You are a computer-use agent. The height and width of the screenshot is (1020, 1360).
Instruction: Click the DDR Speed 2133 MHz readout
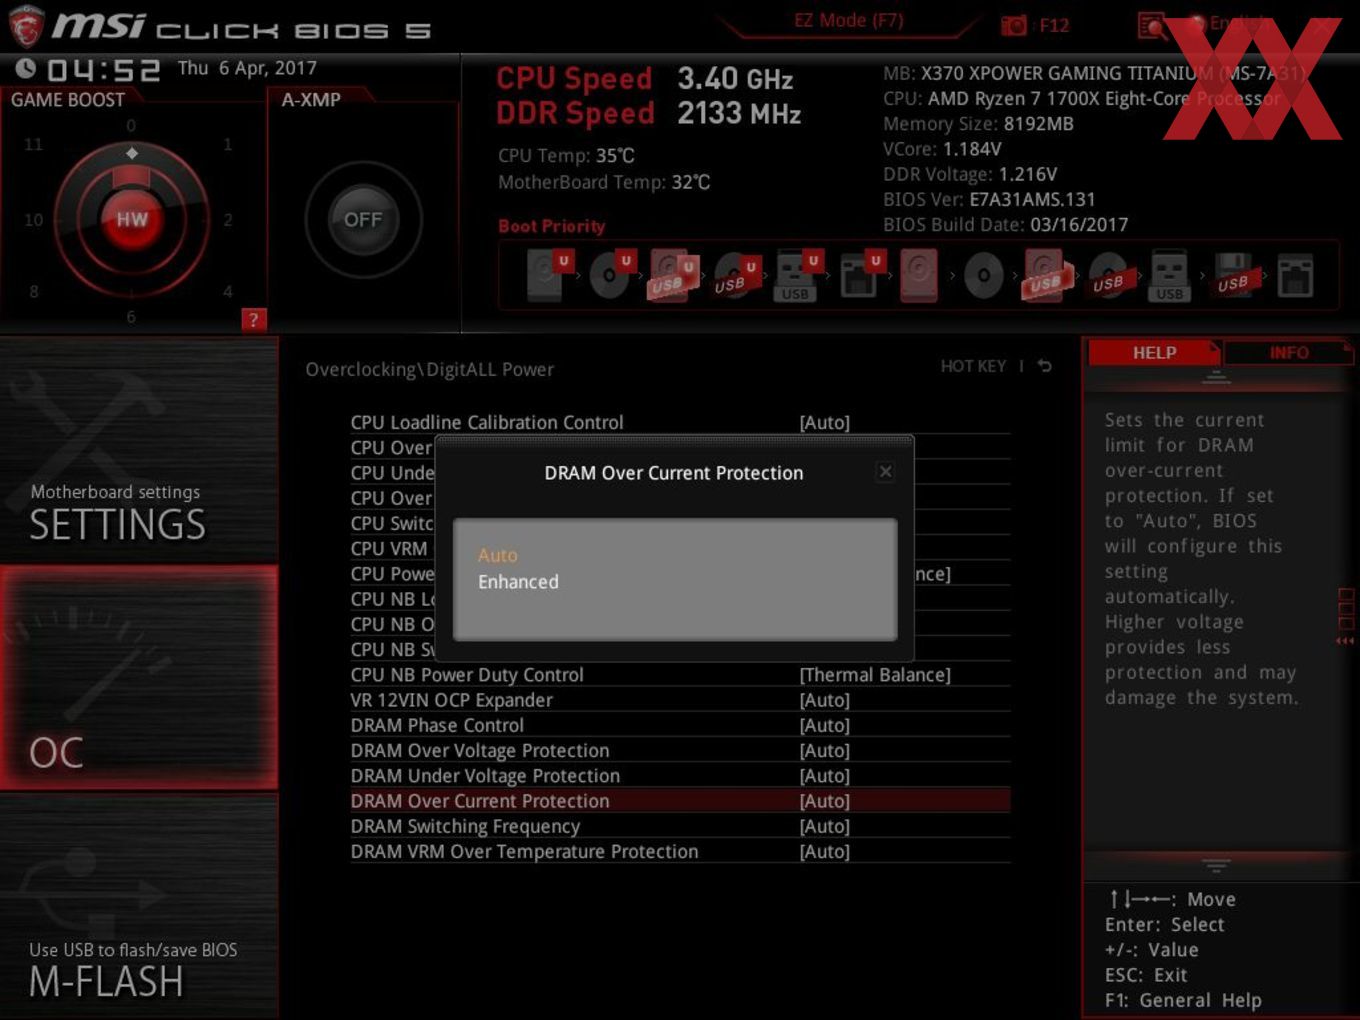(x=649, y=114)
